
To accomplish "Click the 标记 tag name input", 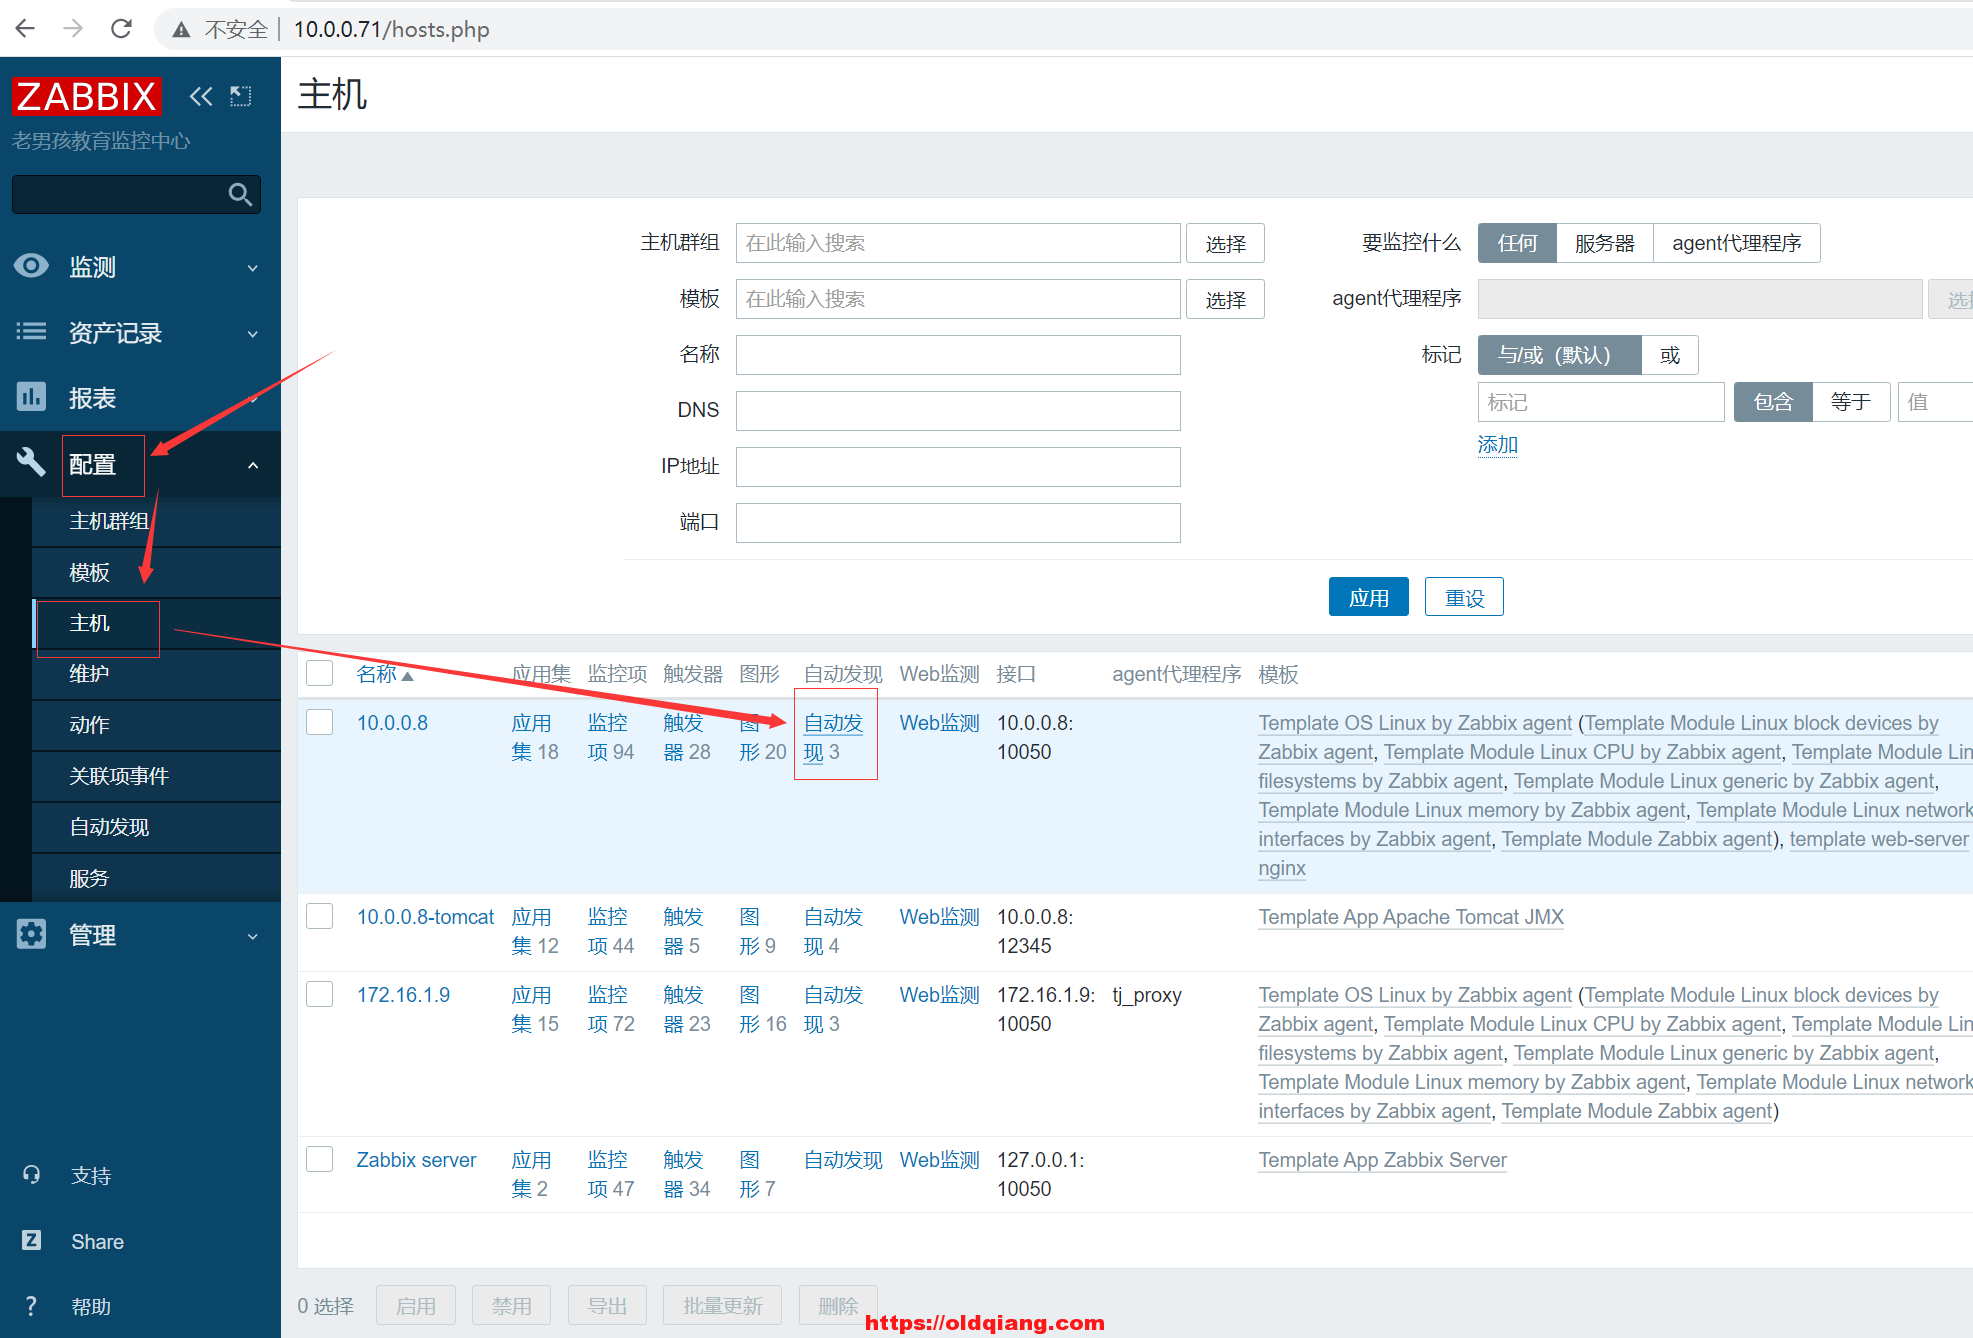I will (x=1601, y=402).
